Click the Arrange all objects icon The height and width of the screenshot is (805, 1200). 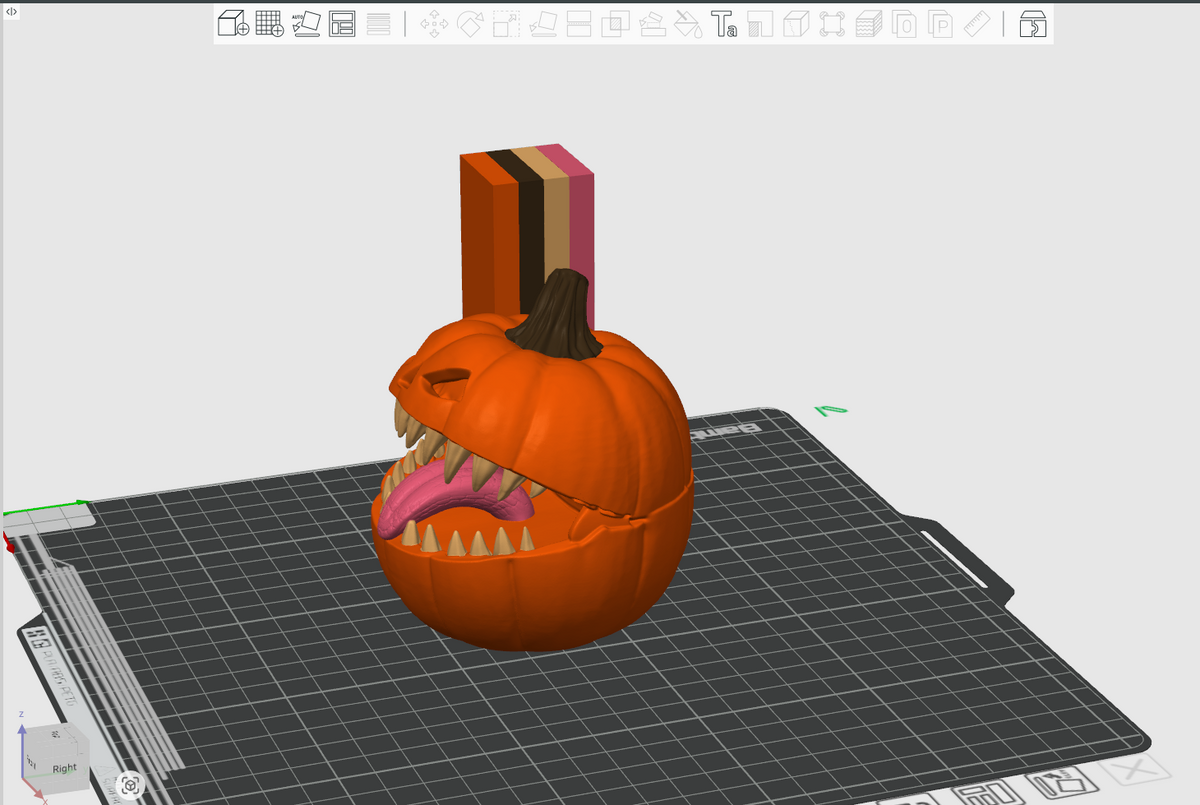[342, 24]
